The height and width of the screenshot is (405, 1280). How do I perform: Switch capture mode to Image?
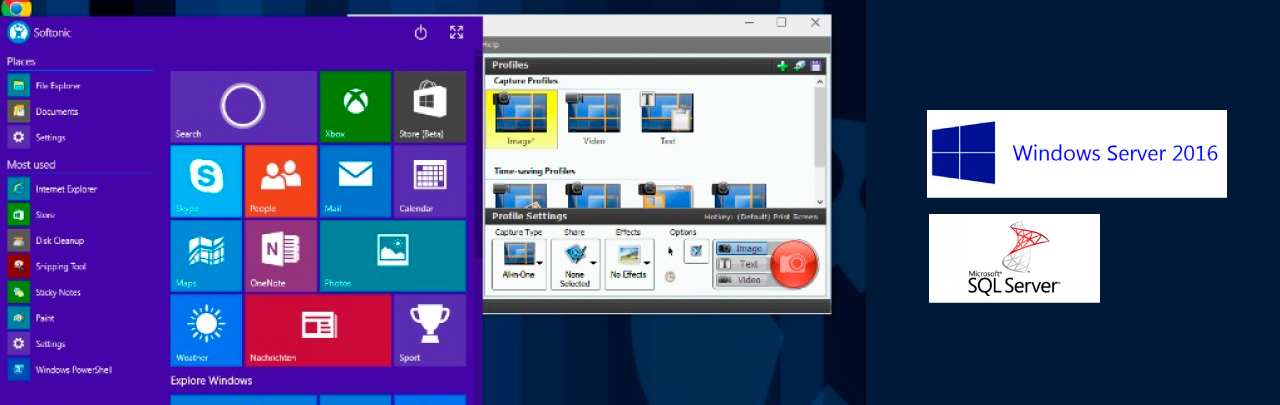pyautogui.click(x=741, y=248)
